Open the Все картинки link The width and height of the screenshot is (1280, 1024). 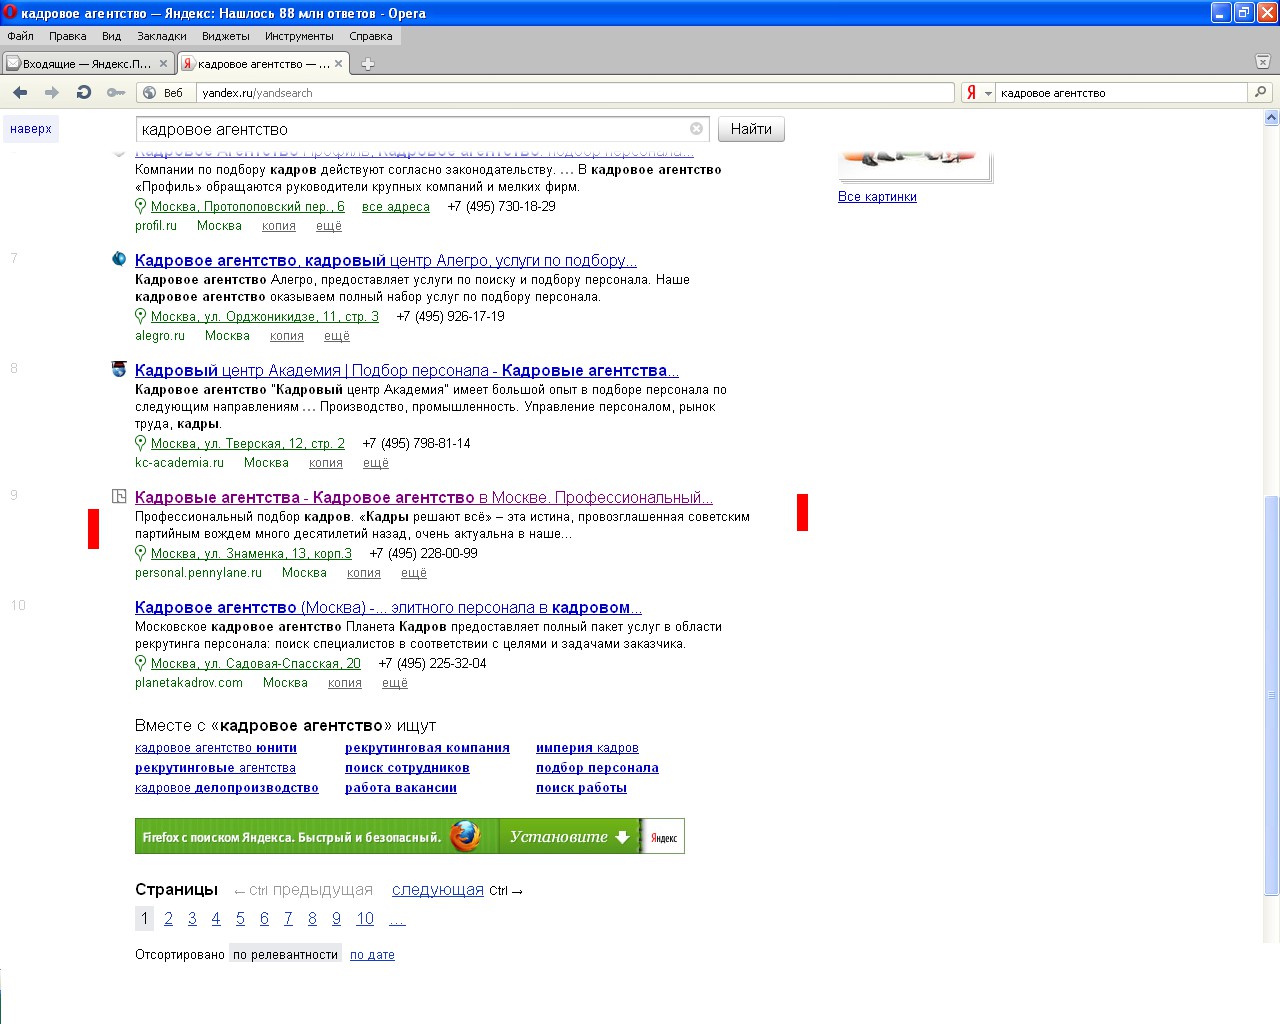pos(877,197)
